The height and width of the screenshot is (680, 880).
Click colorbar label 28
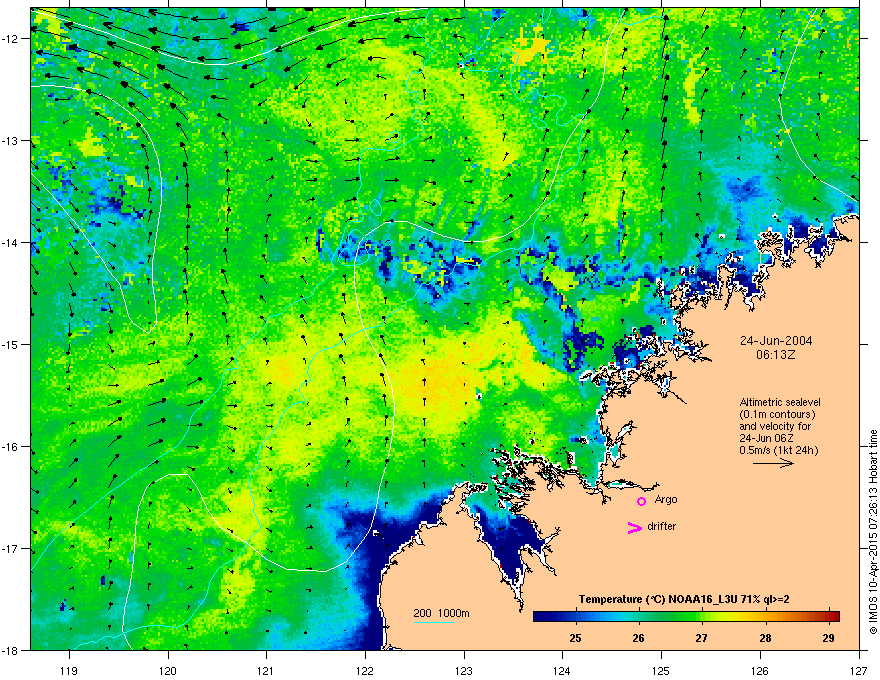765,638
